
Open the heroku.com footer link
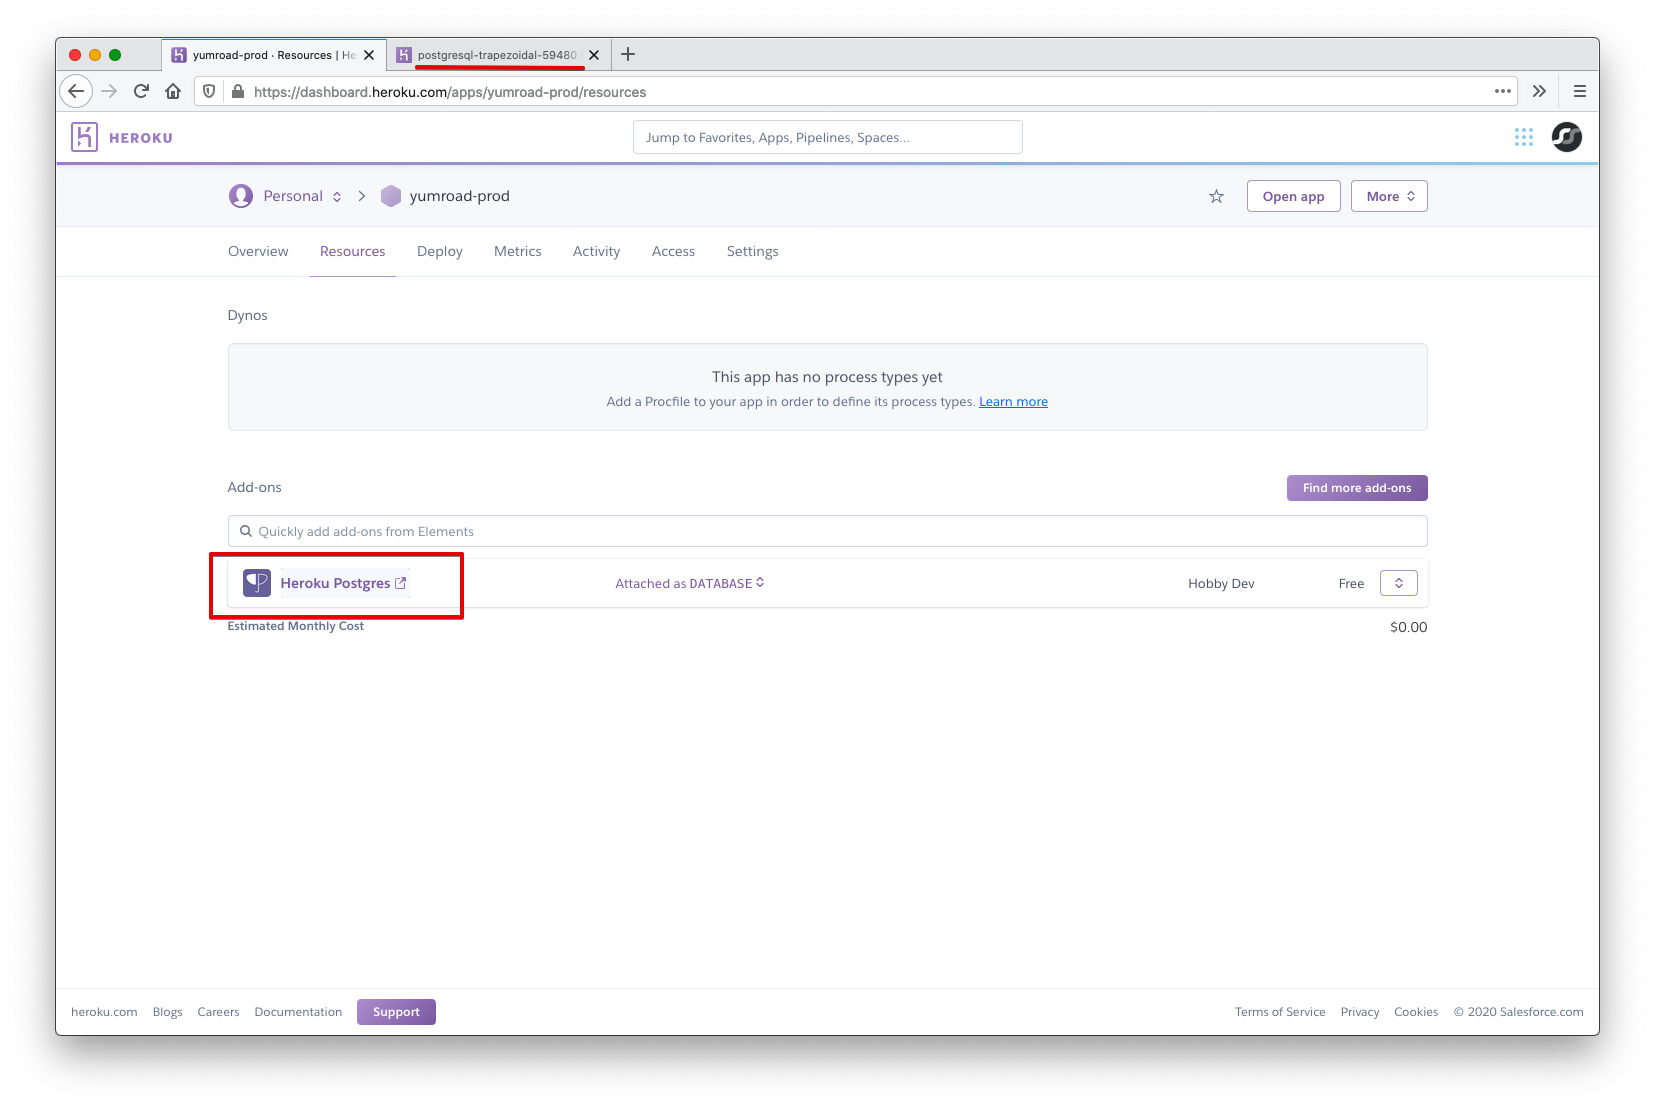104,1012
